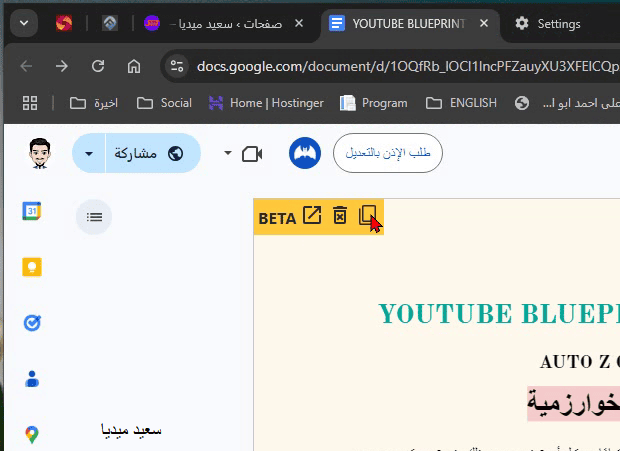Viewport: 620px width, 451px height.
Task: Open the video meeting camera icon
Action: tap(251, 153)
